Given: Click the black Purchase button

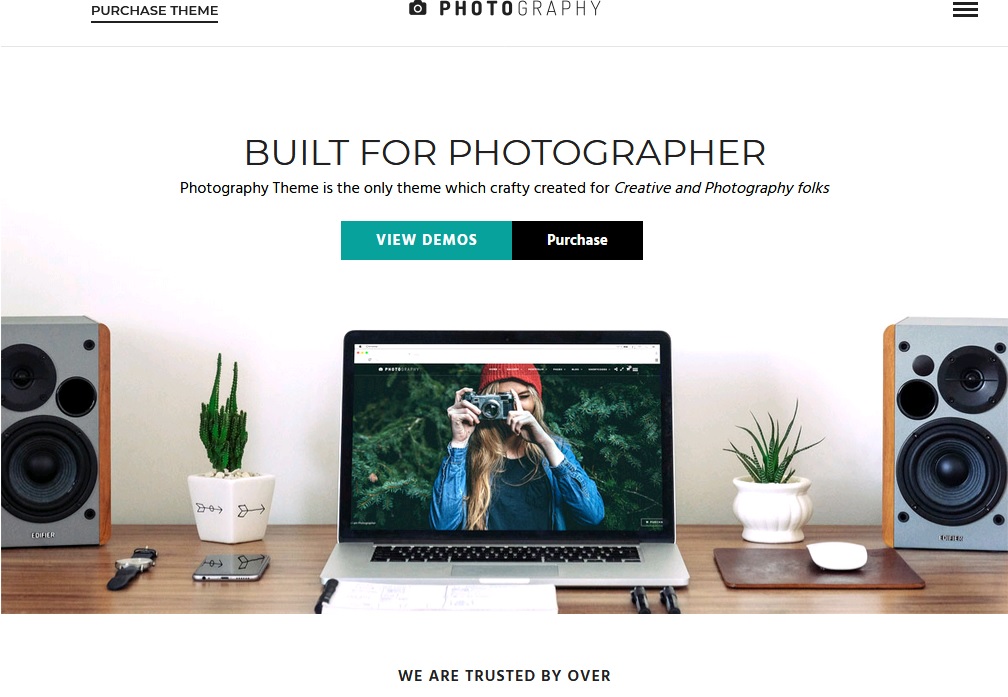Looking at the screenshot, I should coord(577,240).
